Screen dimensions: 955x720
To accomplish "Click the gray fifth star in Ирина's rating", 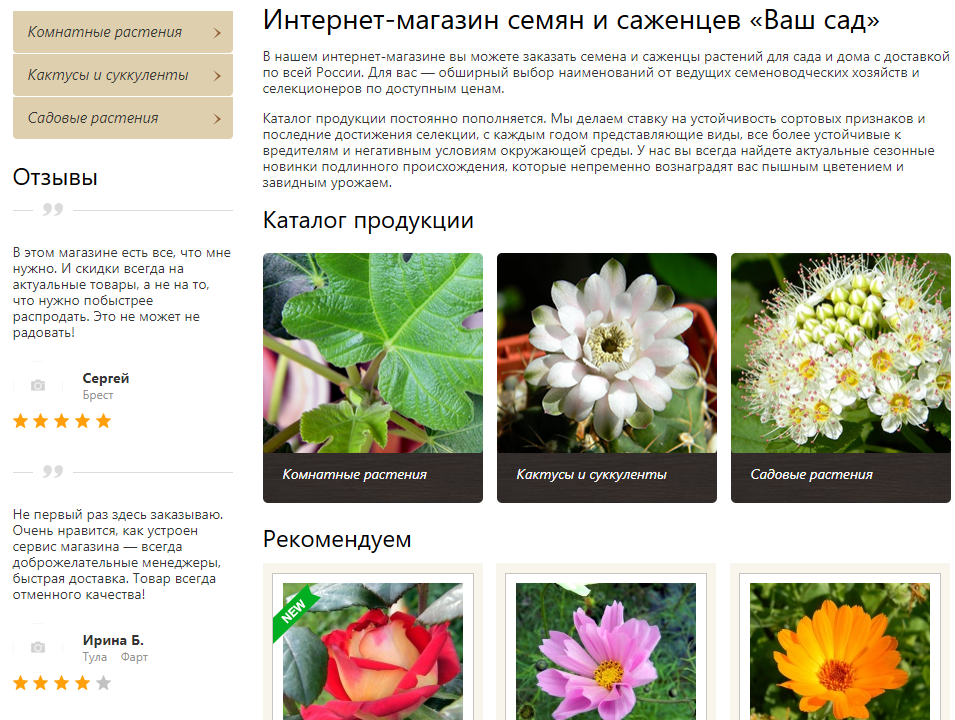I will pyautogui.click(x=103, y=684).
